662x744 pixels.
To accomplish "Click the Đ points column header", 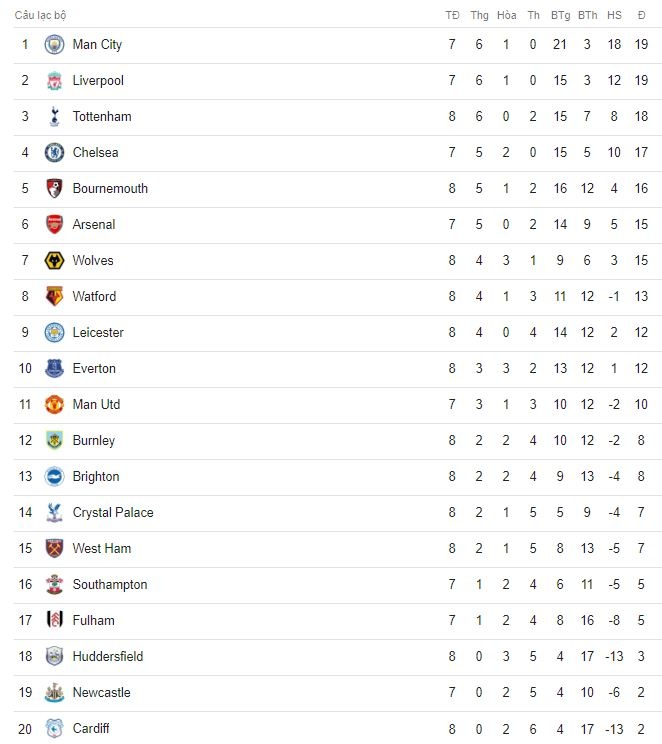I will (642, 16).
